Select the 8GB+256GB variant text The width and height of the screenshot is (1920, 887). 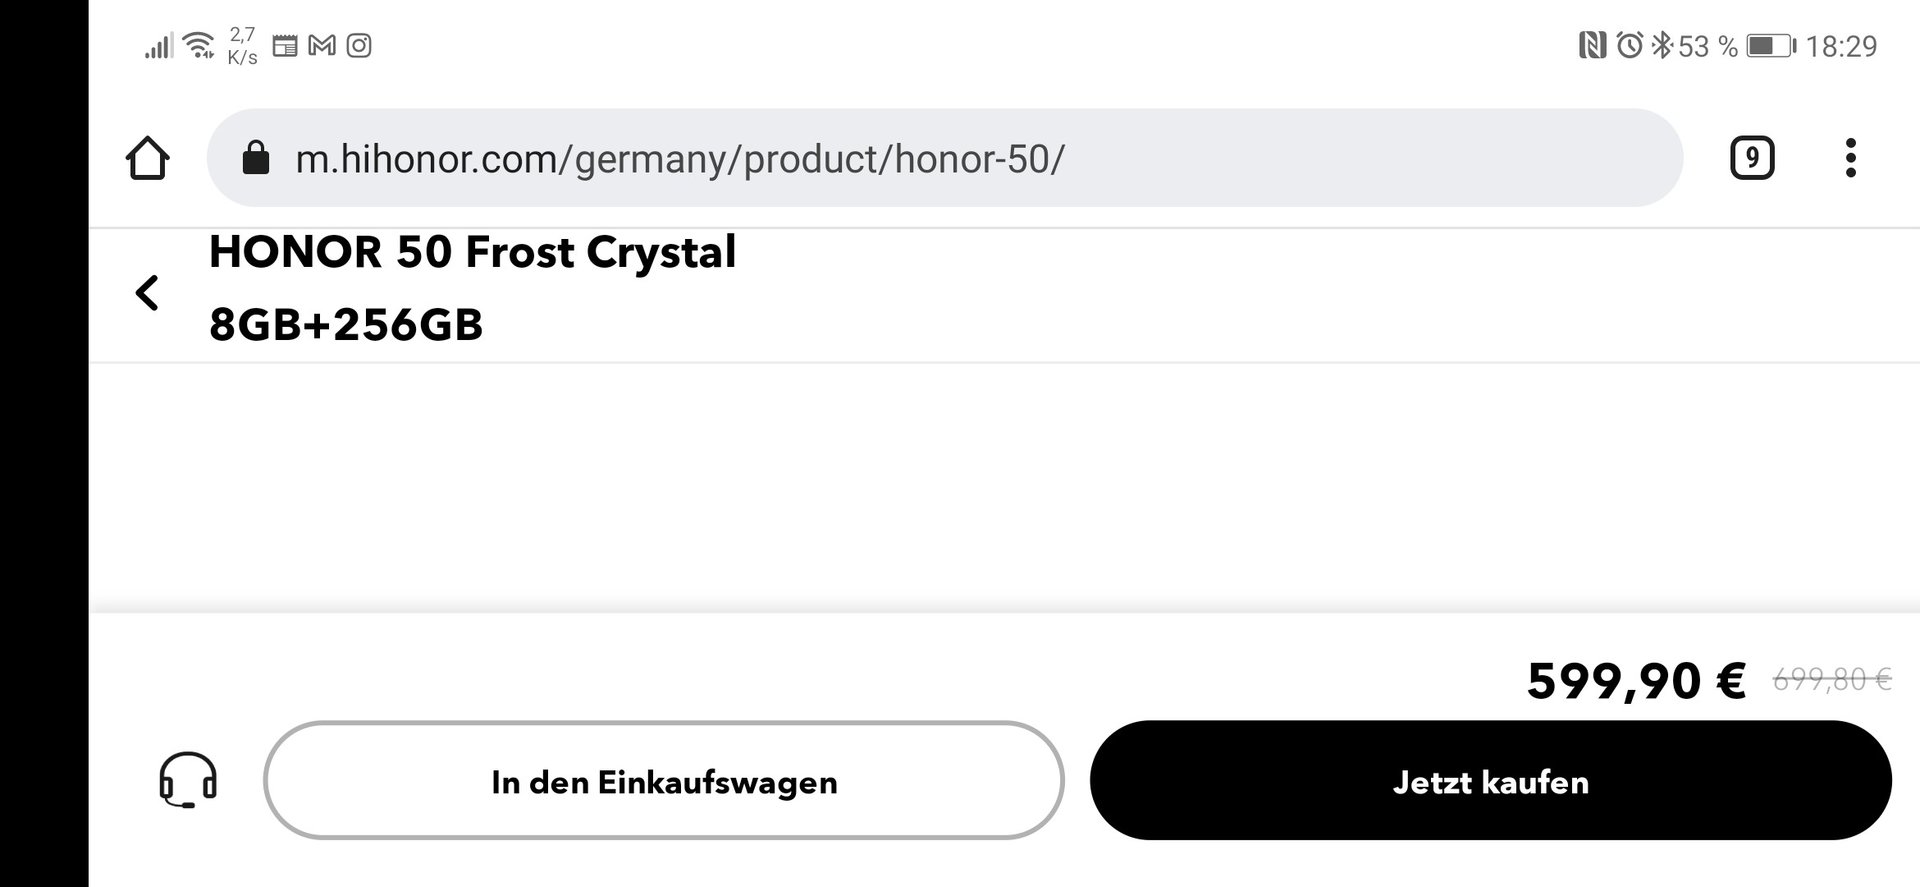(x=346, y=325)
